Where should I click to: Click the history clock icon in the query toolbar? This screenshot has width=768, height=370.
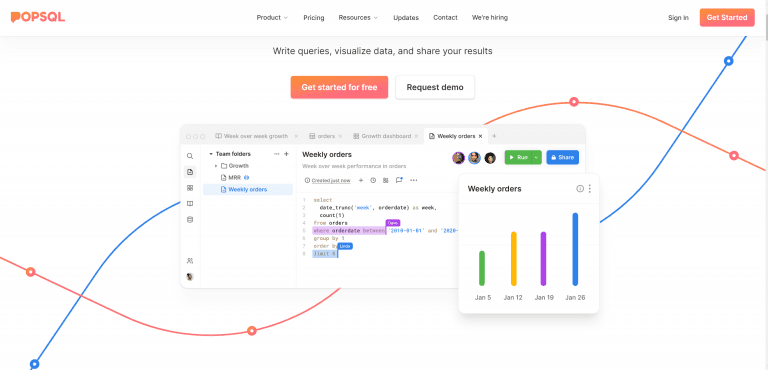tap(373, 180)
